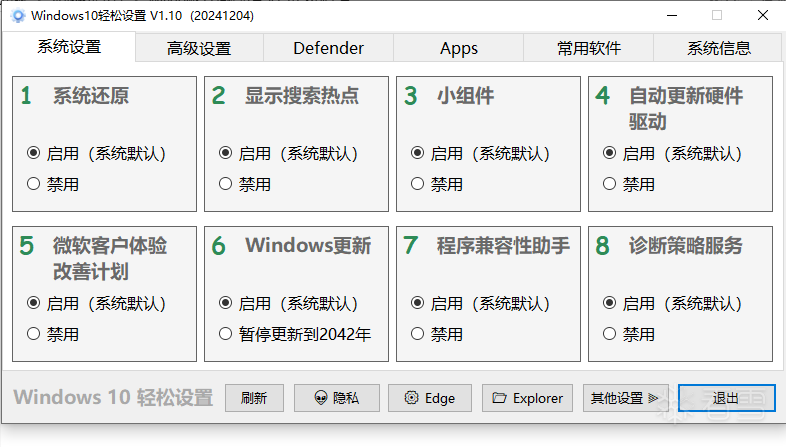The image size is (786, 447).
Task: Select 启用 for 微软客户体验改善计划
Action: [96, 303]
